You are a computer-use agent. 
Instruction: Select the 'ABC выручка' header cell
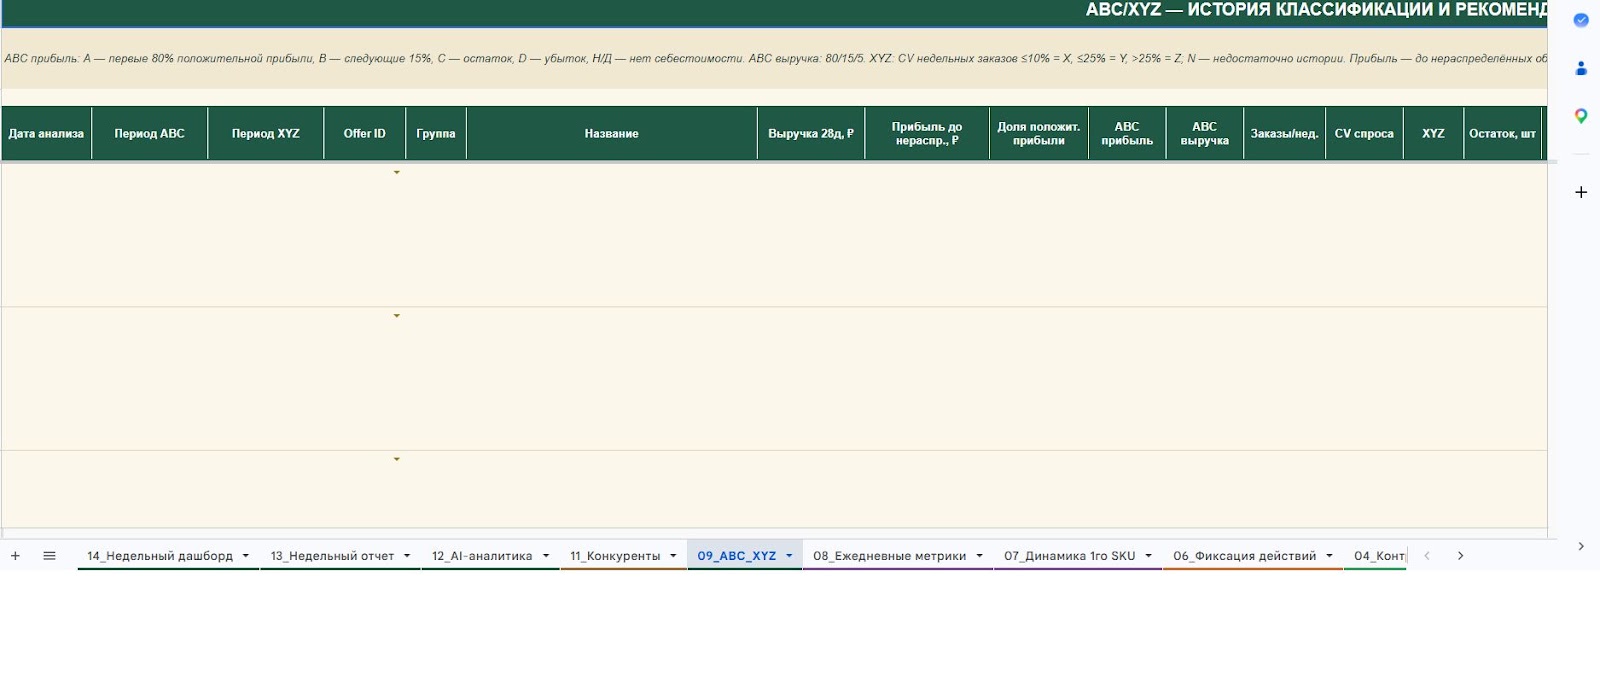(1205, 133)
